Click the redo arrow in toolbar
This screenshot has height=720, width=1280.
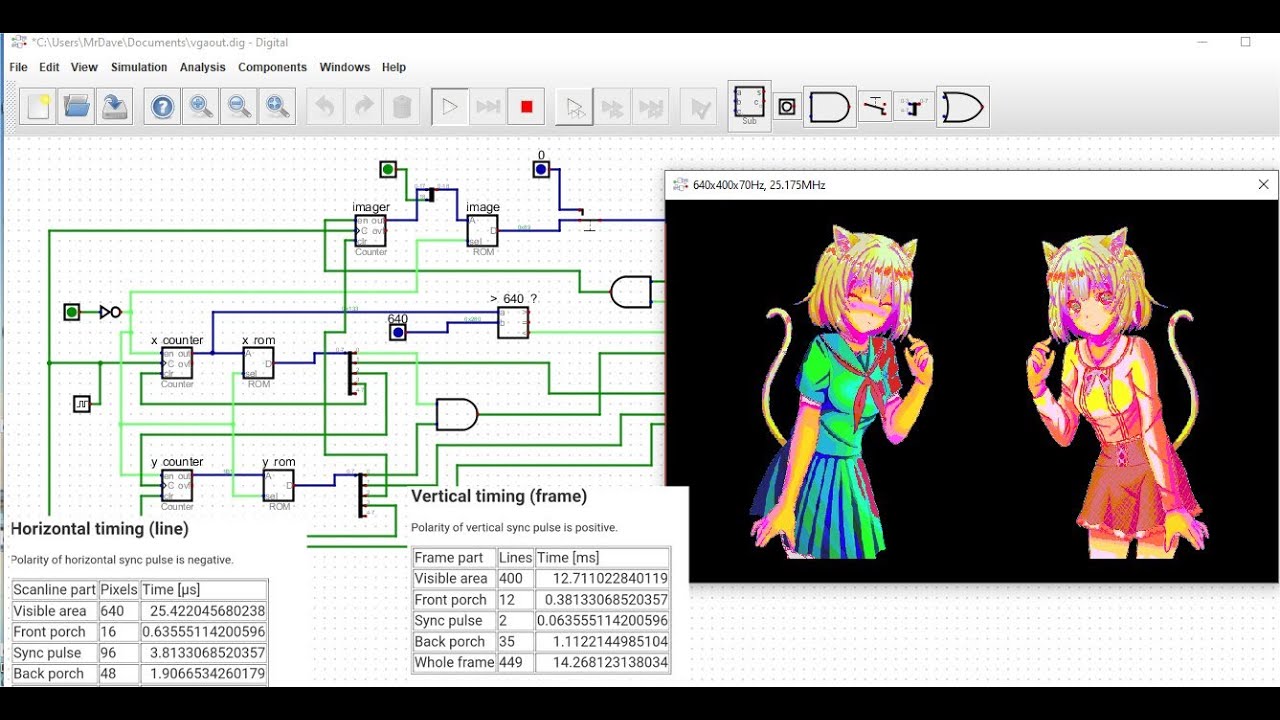click(363, 106)
